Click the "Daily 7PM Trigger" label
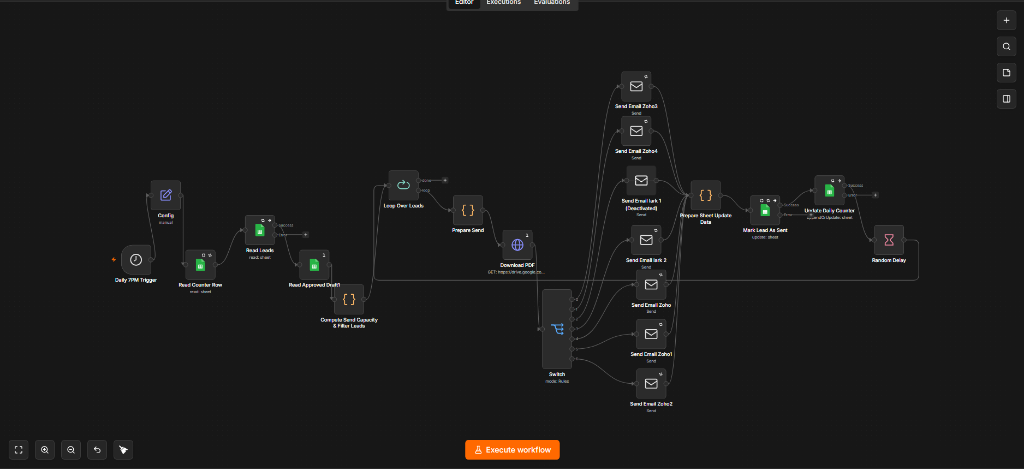 (135, 280)
